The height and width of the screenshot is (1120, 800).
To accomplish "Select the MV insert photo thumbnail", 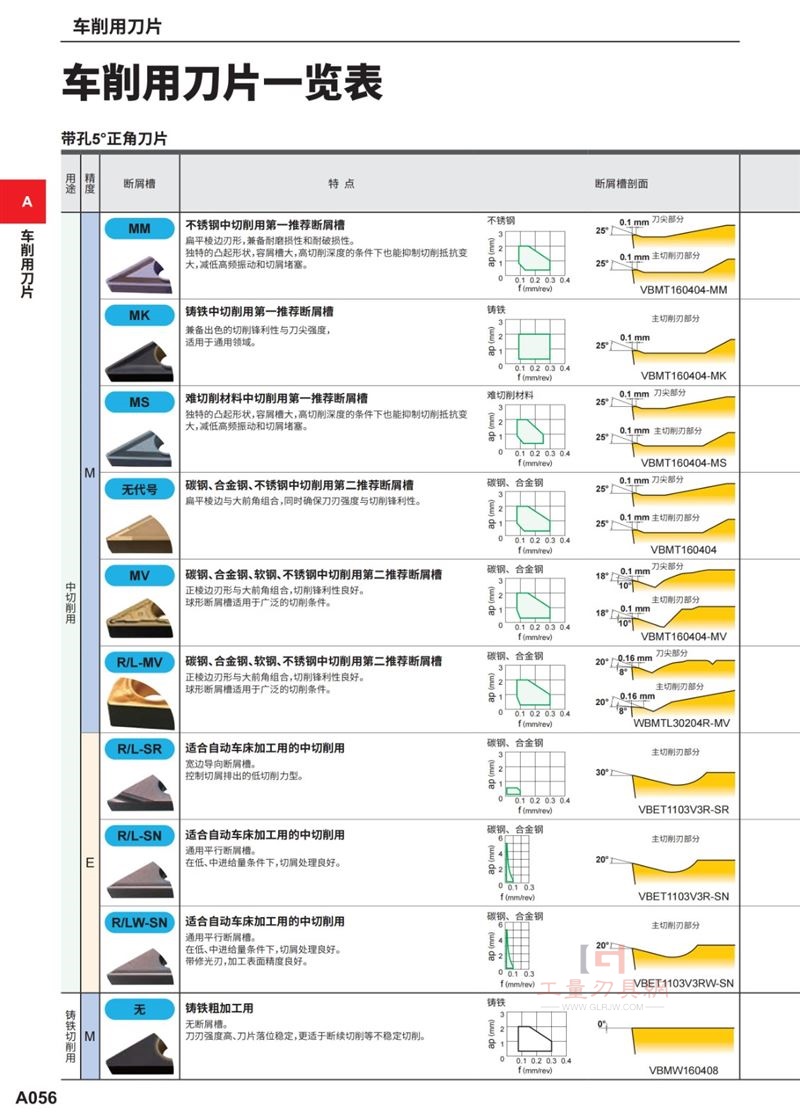I will (x=139, y=619).
